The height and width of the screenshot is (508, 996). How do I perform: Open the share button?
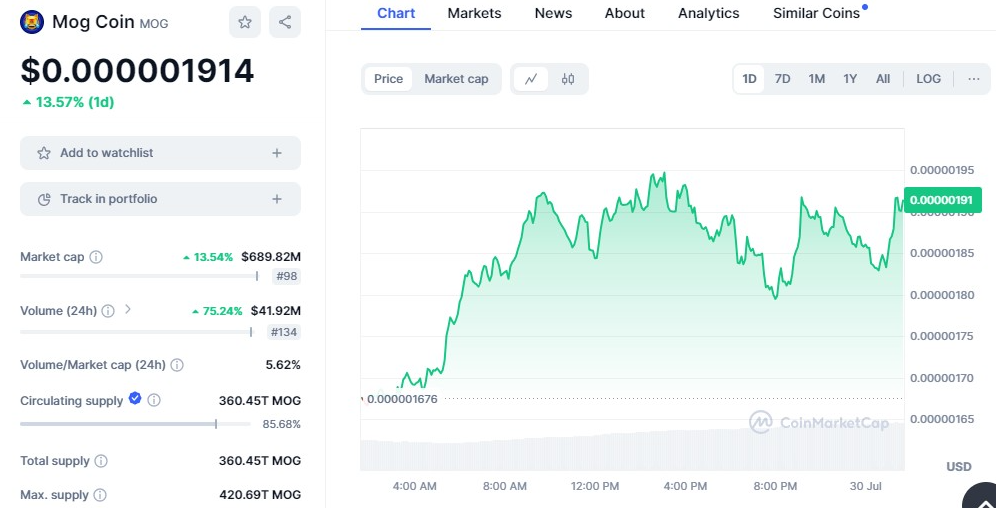[285, 22]
